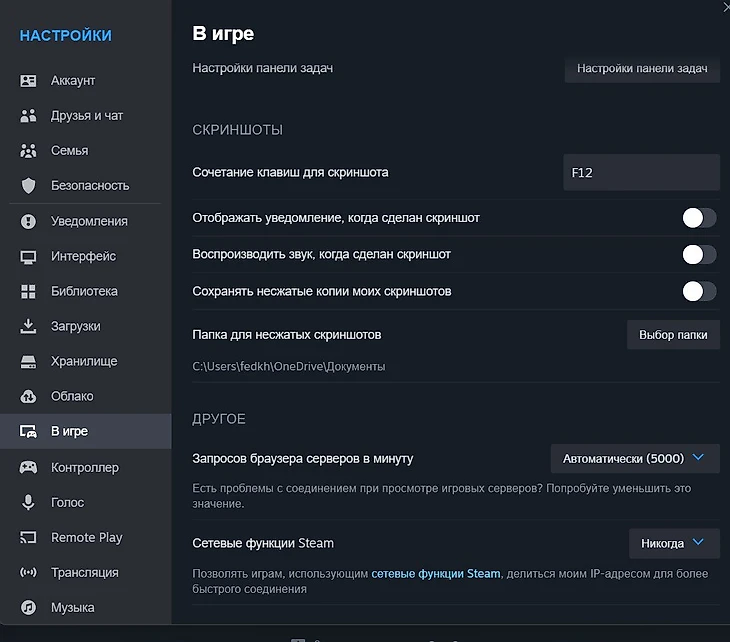The image size is (730, 642).
Task: Click the Downloads arrow icon
Action: click(29, 326)
